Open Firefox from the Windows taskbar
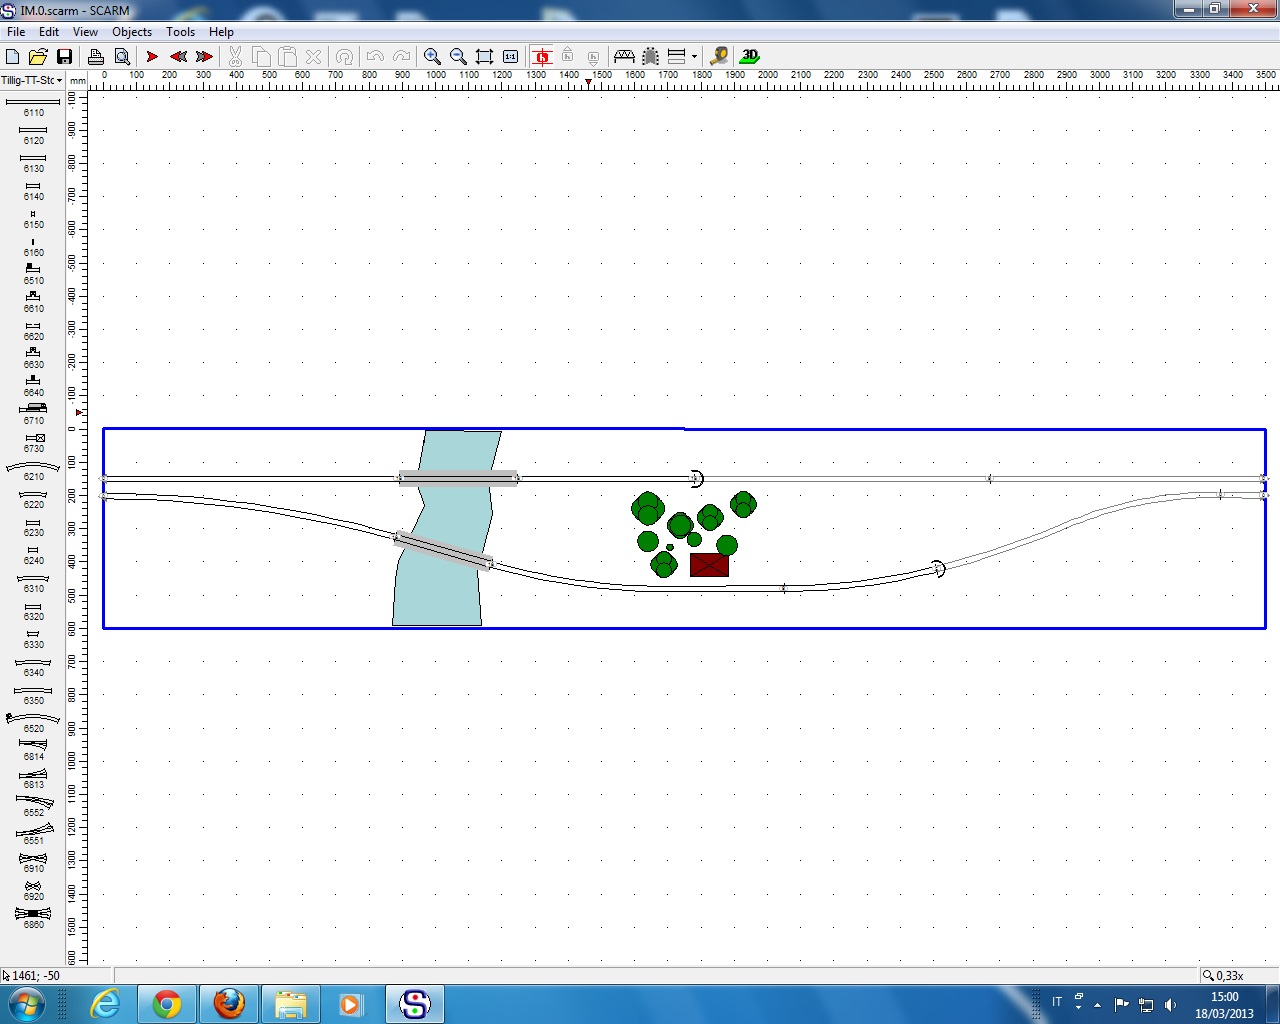Viewport: 1280px width, 1024px height. click(229, 1004)
